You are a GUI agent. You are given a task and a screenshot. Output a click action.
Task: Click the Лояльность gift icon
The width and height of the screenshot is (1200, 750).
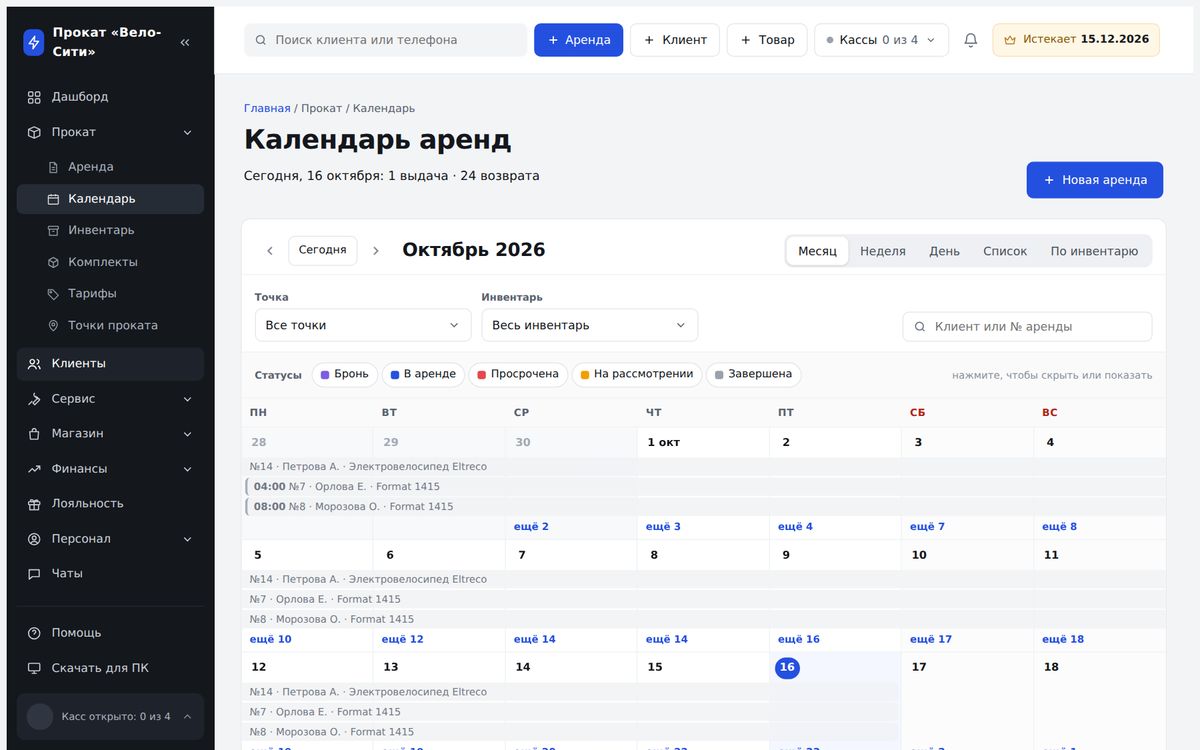pos(34,504)
